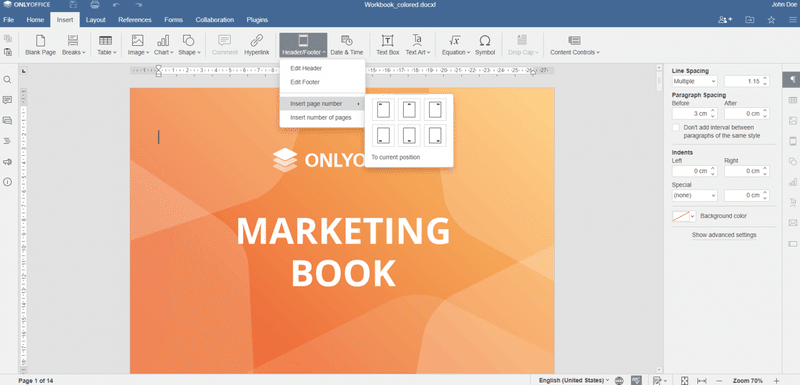Switch to the References tab
Screen dimensions: 800x385
(x=135, y=20)
